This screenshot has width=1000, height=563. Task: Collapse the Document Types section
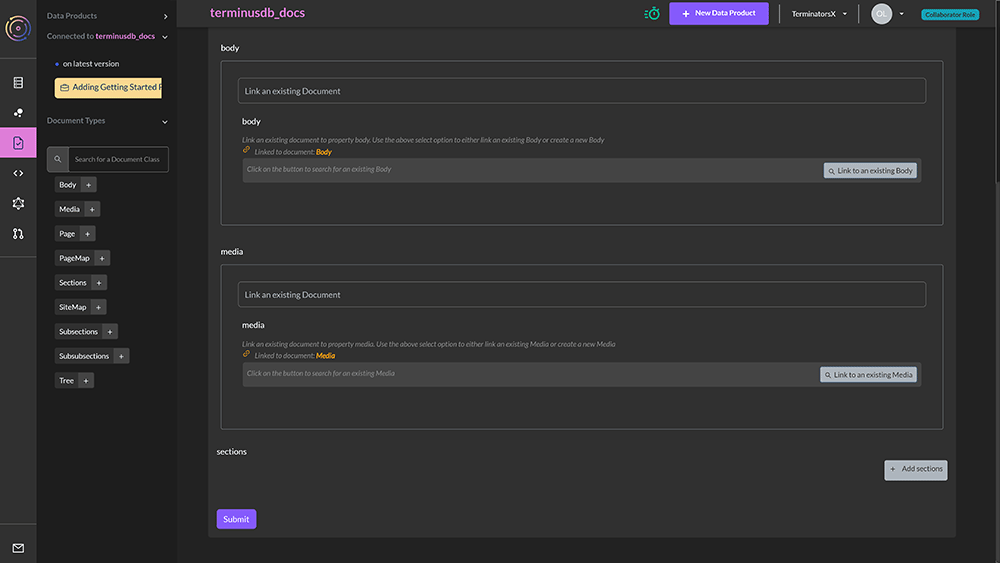165,122
